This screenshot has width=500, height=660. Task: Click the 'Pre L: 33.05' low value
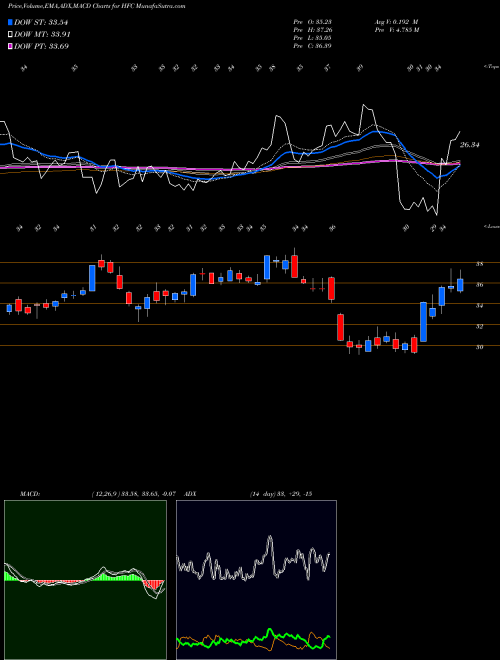tap(313, 38)
